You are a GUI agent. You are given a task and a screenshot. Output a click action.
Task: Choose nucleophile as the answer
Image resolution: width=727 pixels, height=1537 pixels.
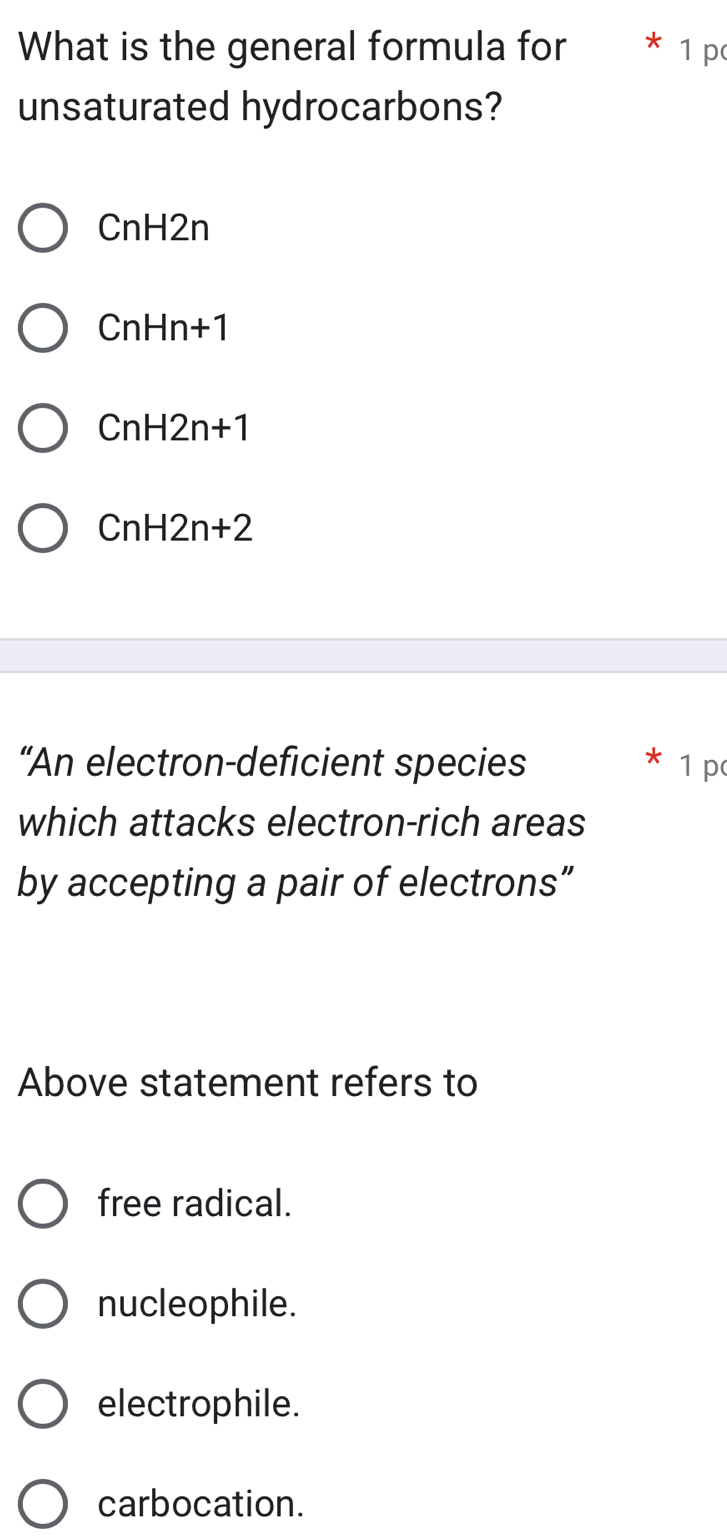tap(42, 1303)
